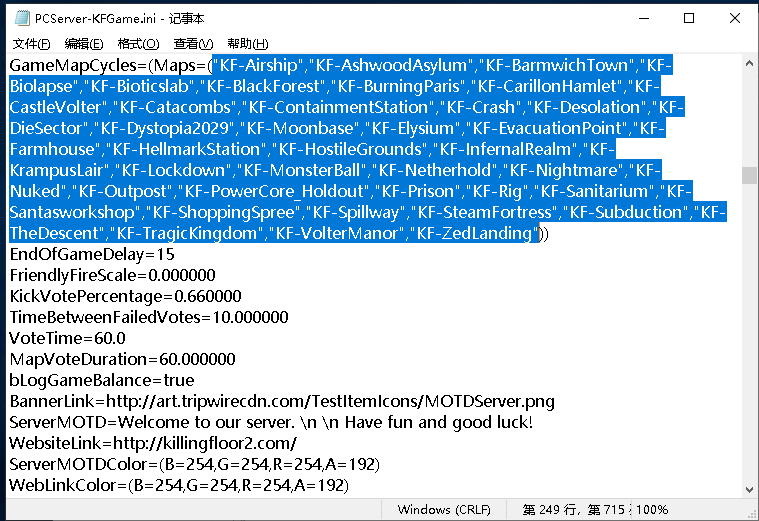The width and height of the screenshot is (759, 521).
Task: Click the "KF-Moonbase" map entry
Action: pos(303,128)
